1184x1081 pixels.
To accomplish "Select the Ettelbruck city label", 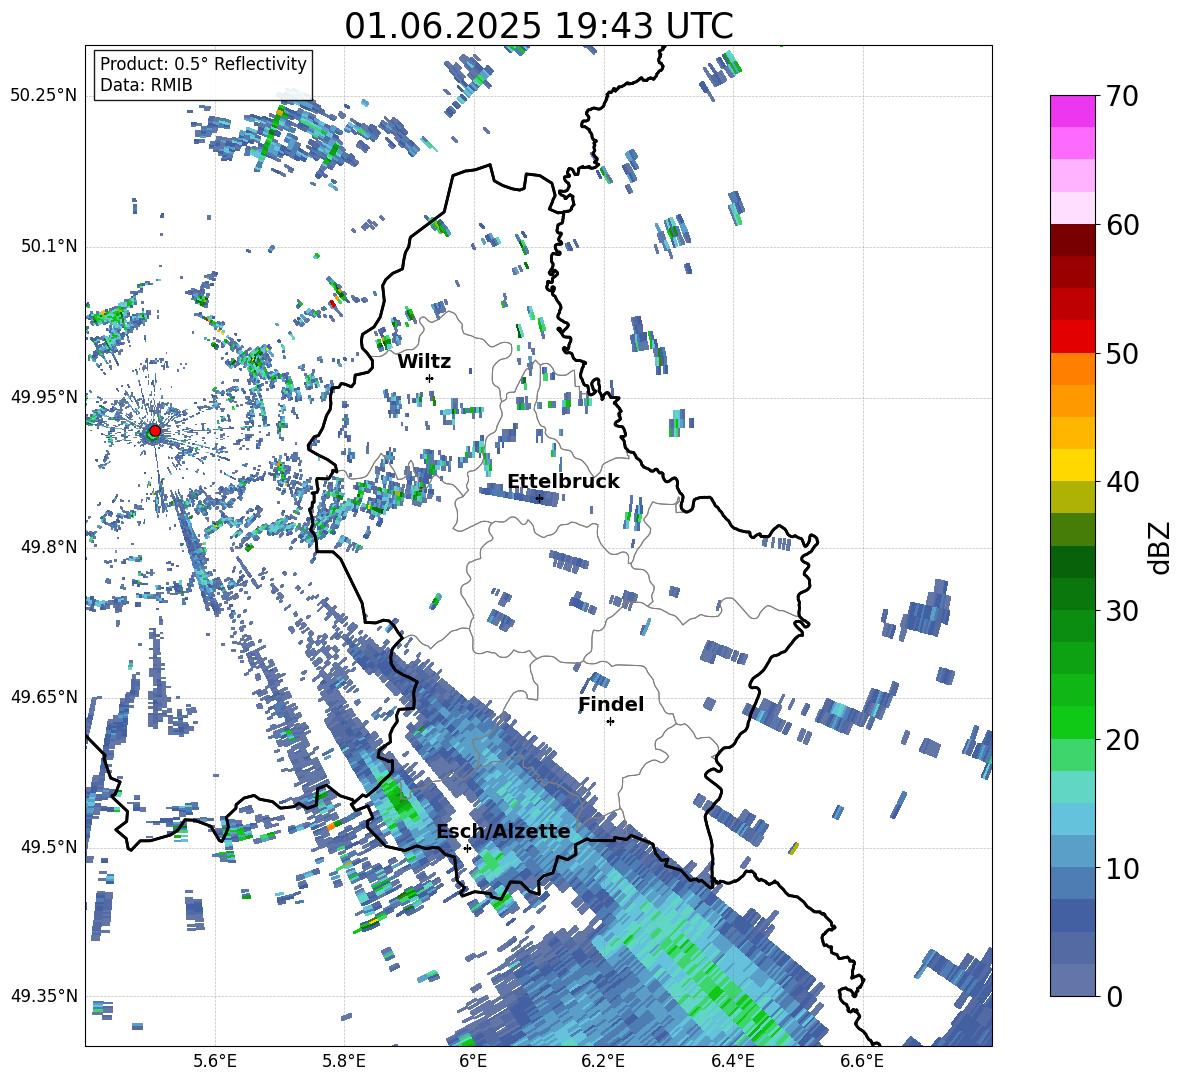I will pos(563,482).
